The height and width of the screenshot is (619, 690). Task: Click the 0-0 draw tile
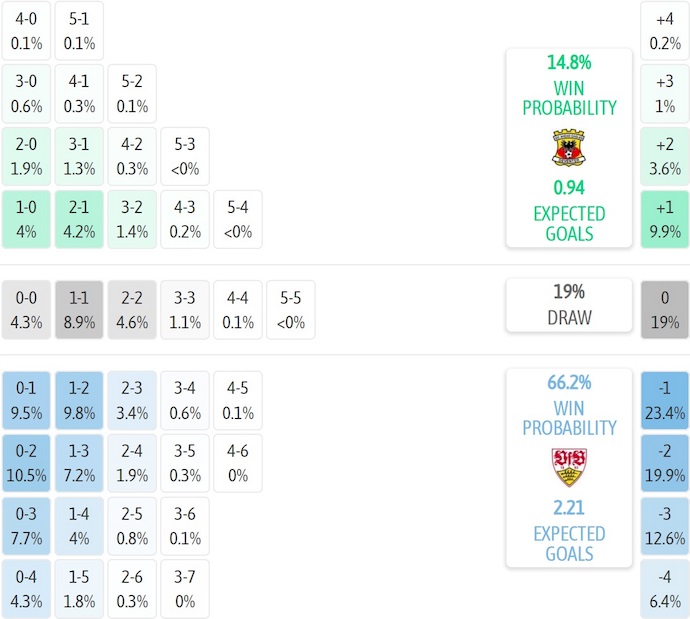pos(26,309)
